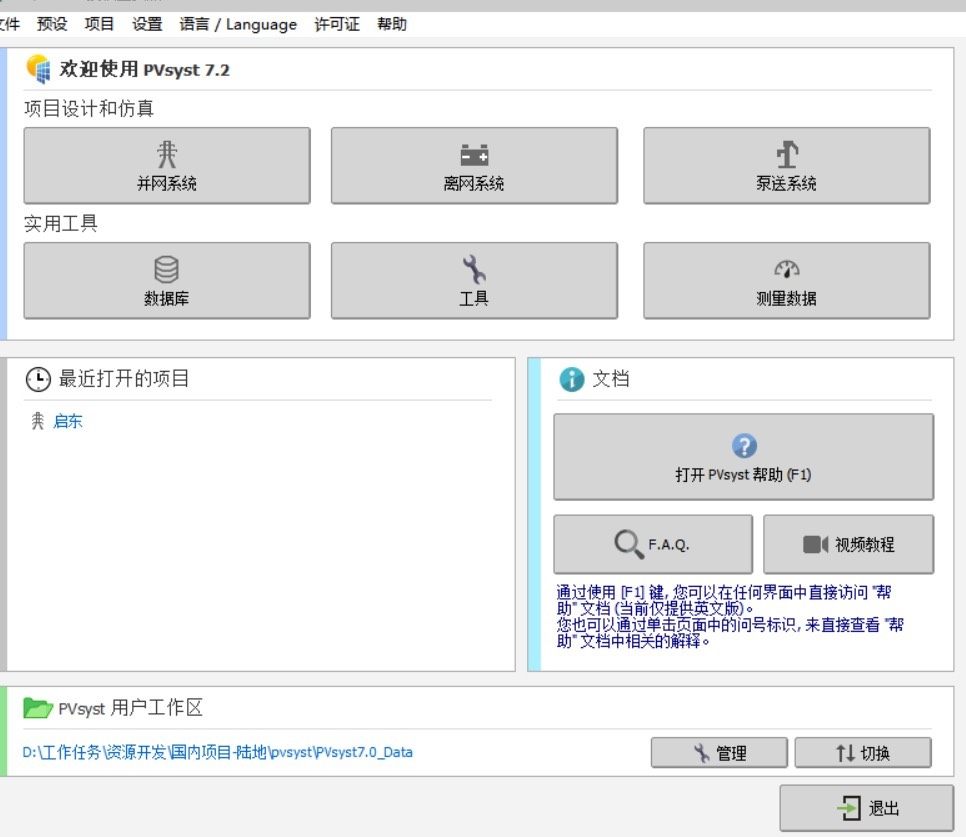Viewport: 966px width, 837px height.
Task: Open recent project 启东
Action: point(68,421)
